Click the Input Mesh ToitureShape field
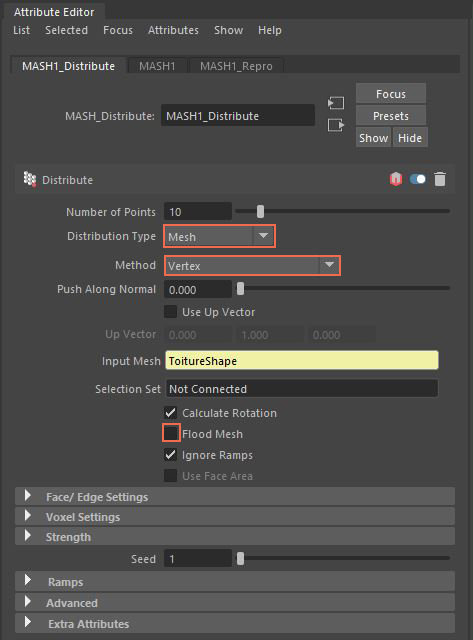This screenshot has height=640, width=473. [x=302, y=361]
